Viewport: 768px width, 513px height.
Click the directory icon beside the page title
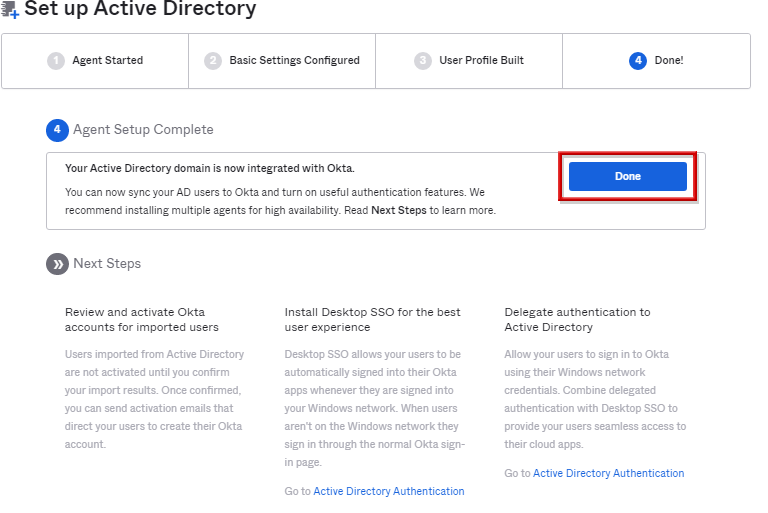10,10
